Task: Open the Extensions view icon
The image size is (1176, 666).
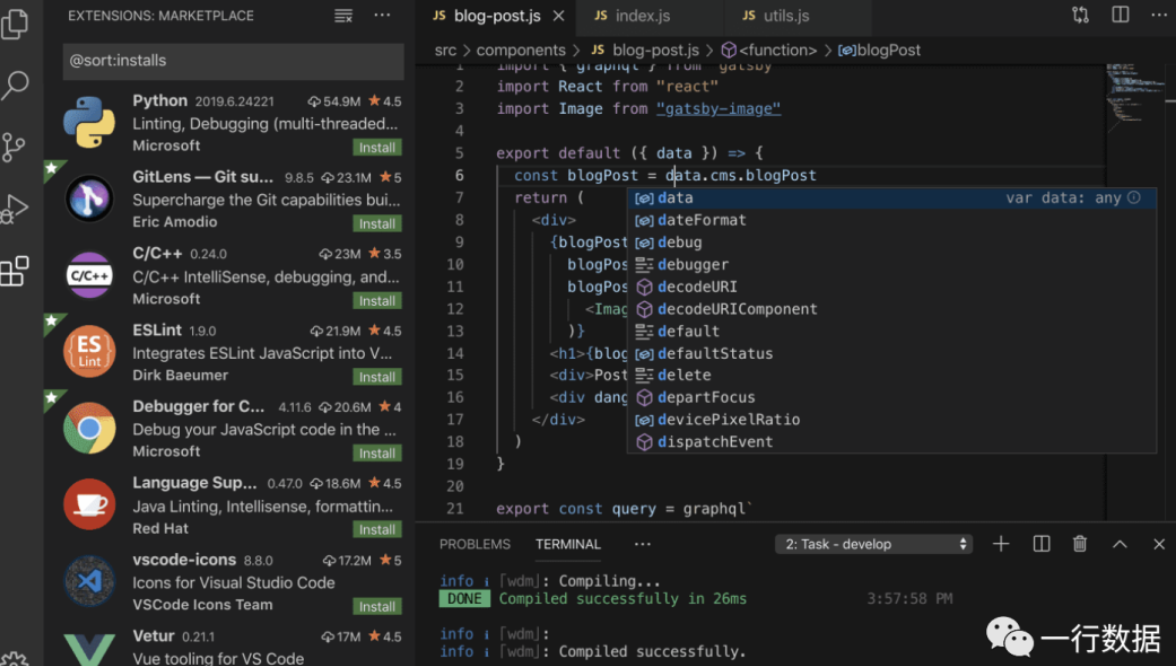Action: [15, 271]
